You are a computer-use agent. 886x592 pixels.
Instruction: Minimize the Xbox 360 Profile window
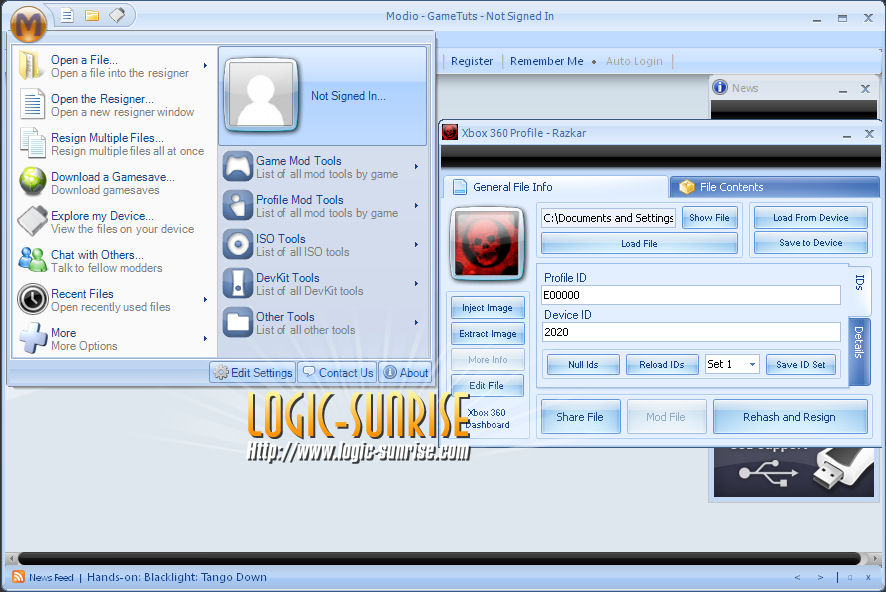(x=847, y=134)
